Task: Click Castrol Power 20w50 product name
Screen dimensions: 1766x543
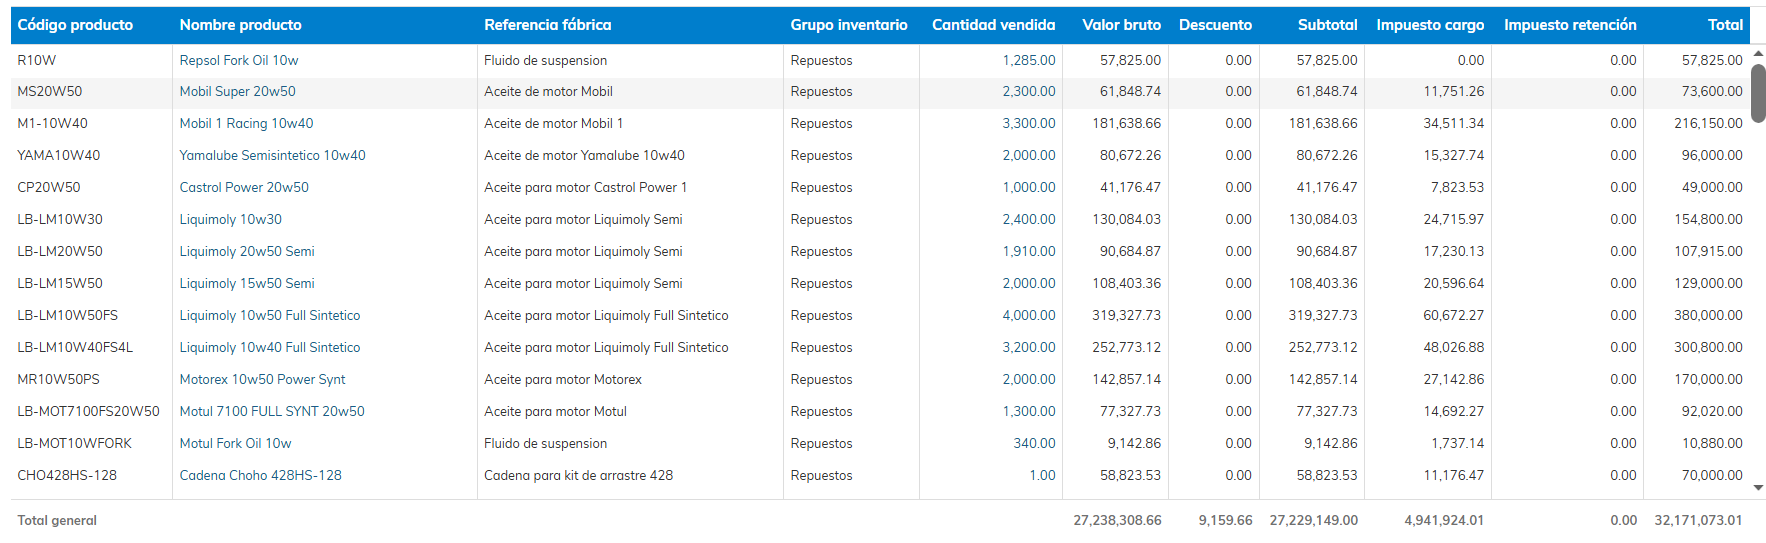Action: 244,187
